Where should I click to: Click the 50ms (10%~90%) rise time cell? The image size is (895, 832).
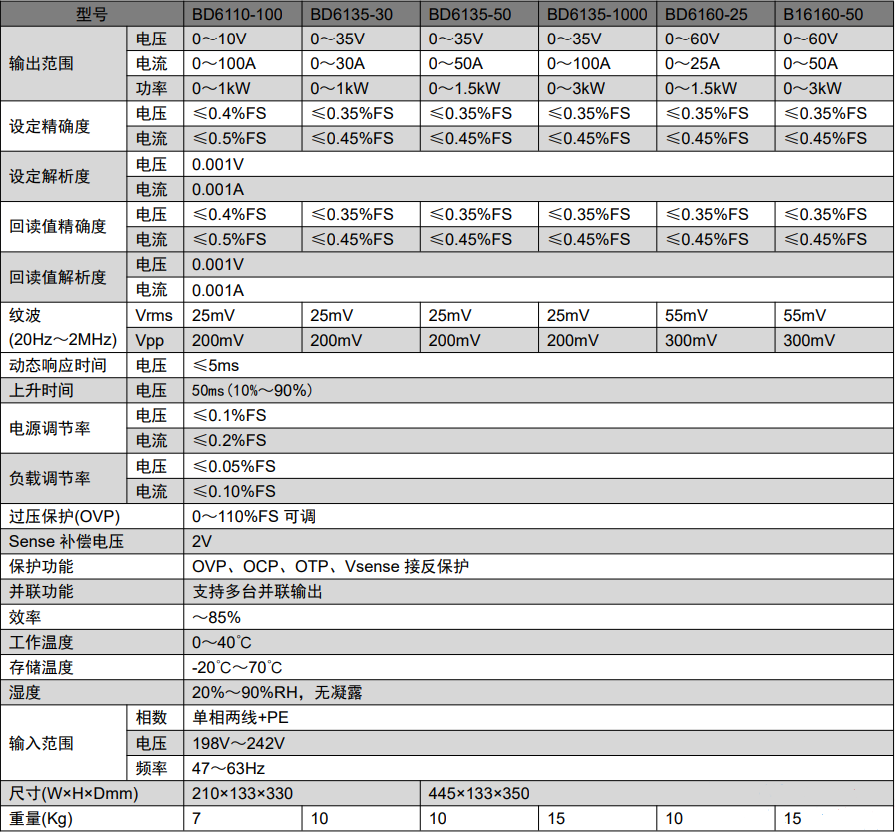[x=254, y=390]
